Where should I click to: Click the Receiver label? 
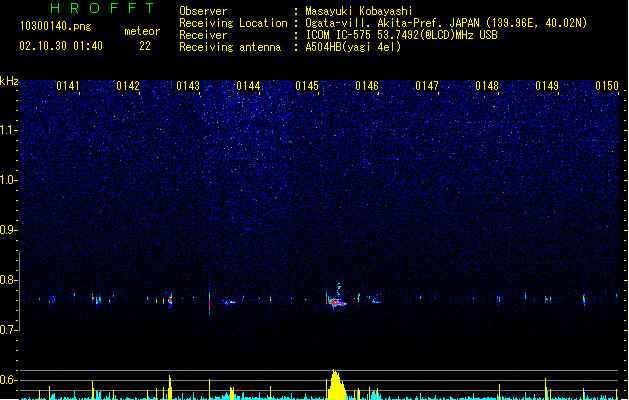click(x=203, y=35)
